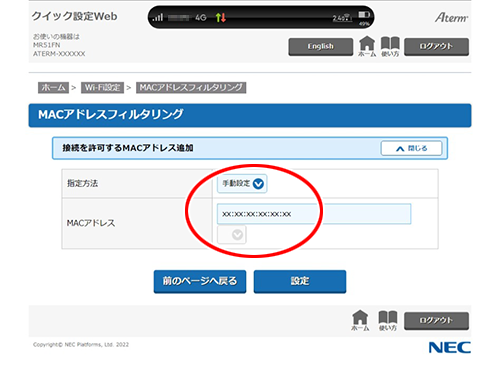500x380 pixels.
Task: Click the クイック設定Web title
Action: tap(75, 16)
